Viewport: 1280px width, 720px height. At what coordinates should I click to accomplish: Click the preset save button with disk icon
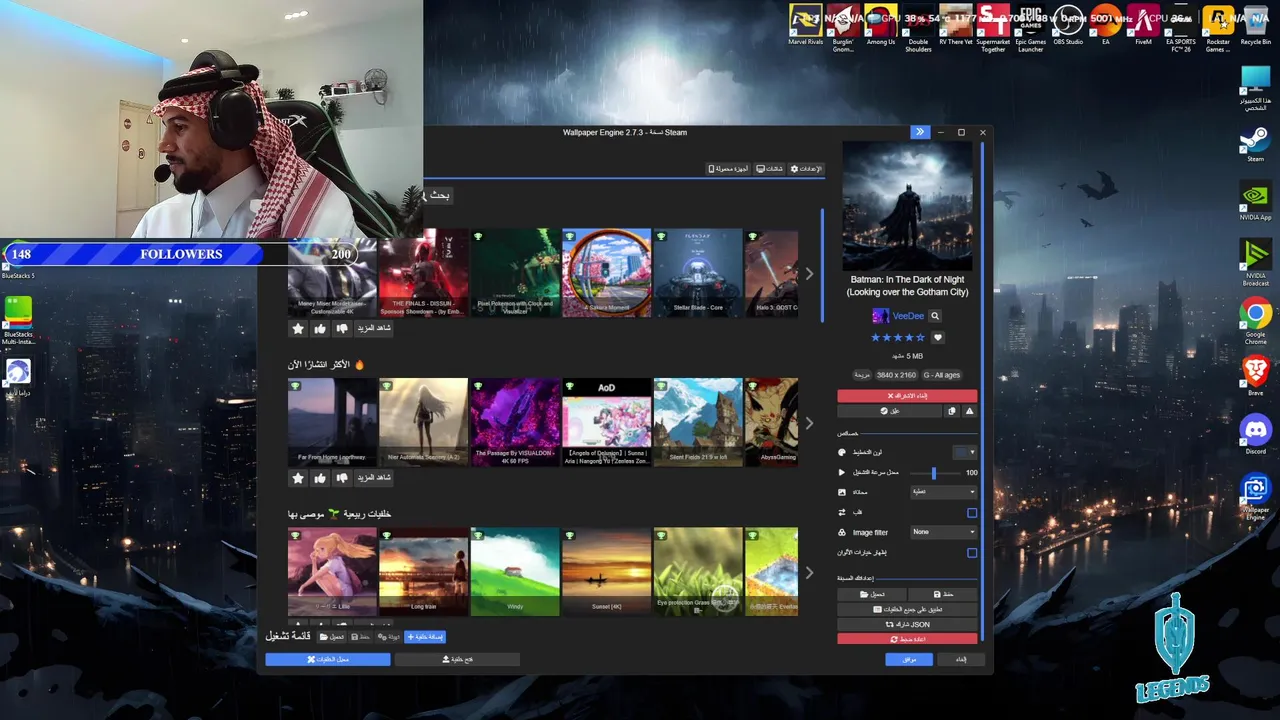point(943,594)
